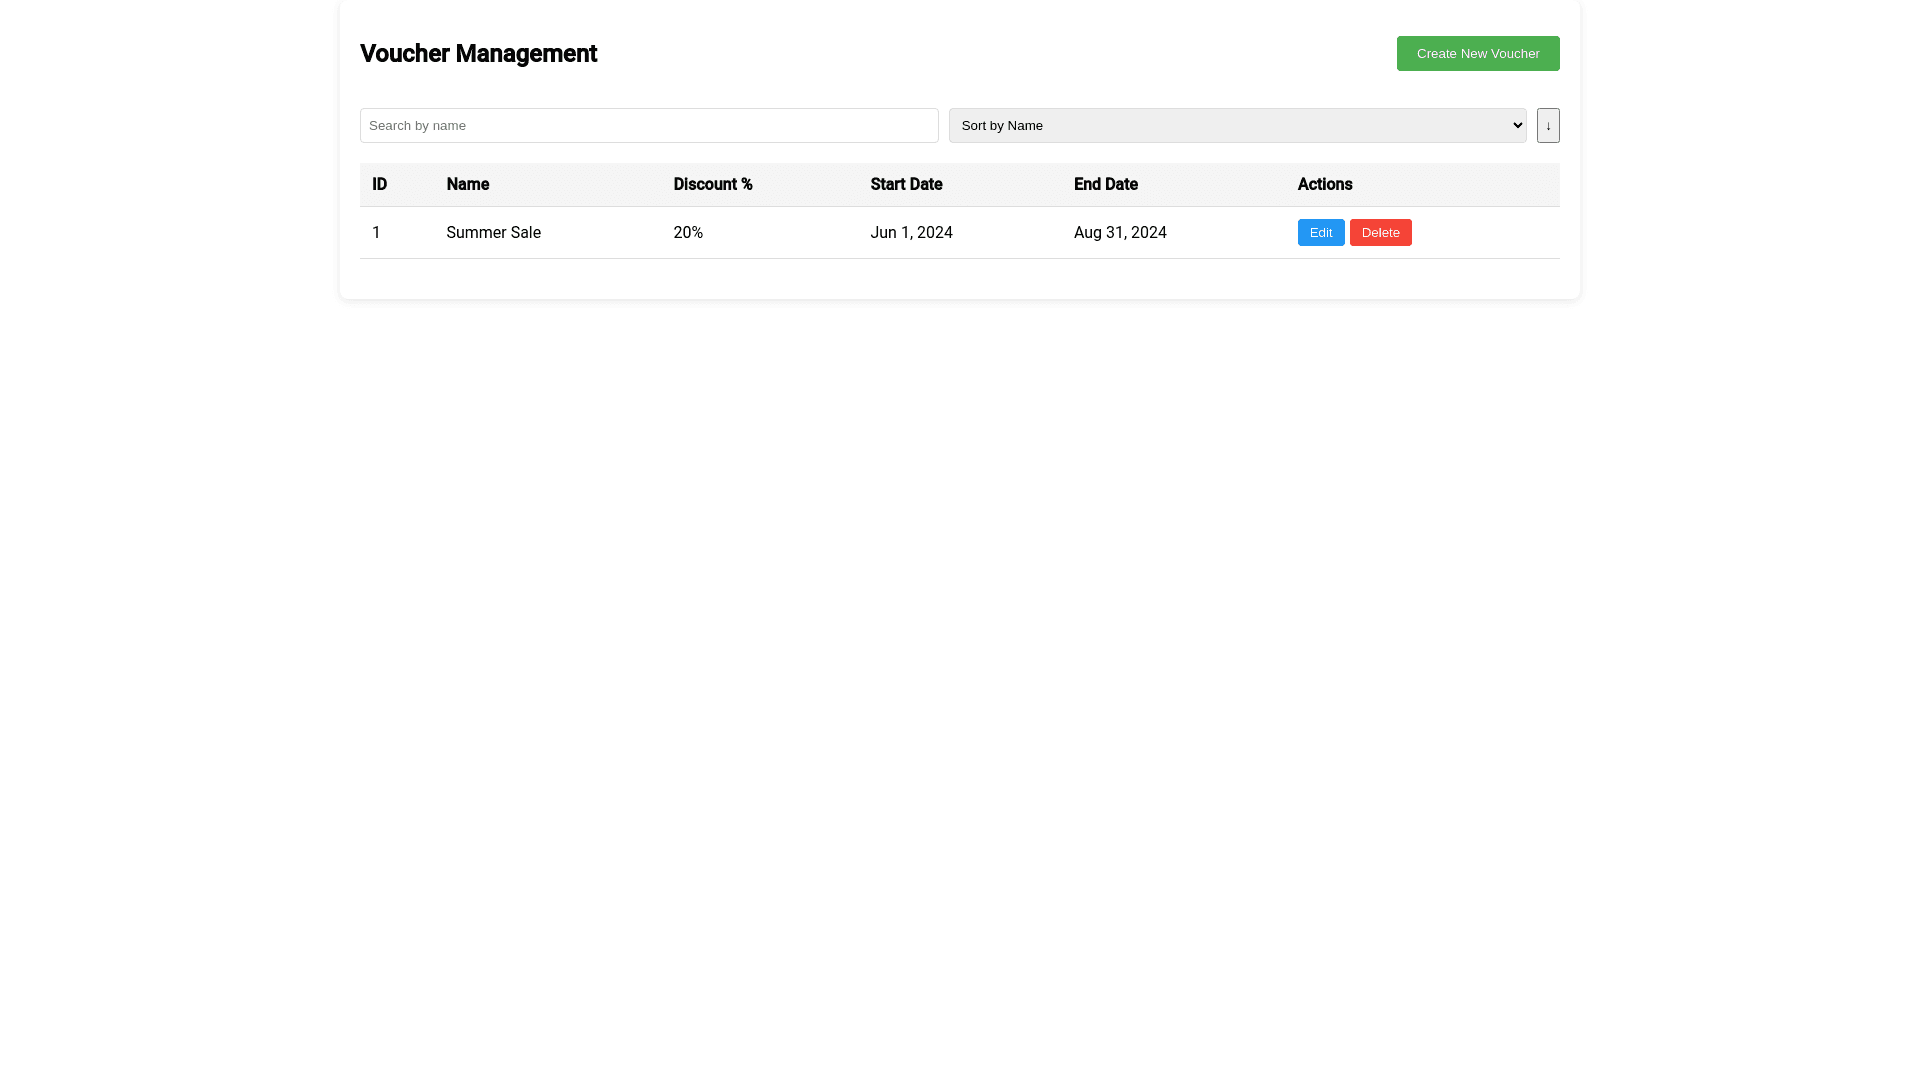
Task: Click the Name column header
Action: pyautogui.click(x=467, y=184)
